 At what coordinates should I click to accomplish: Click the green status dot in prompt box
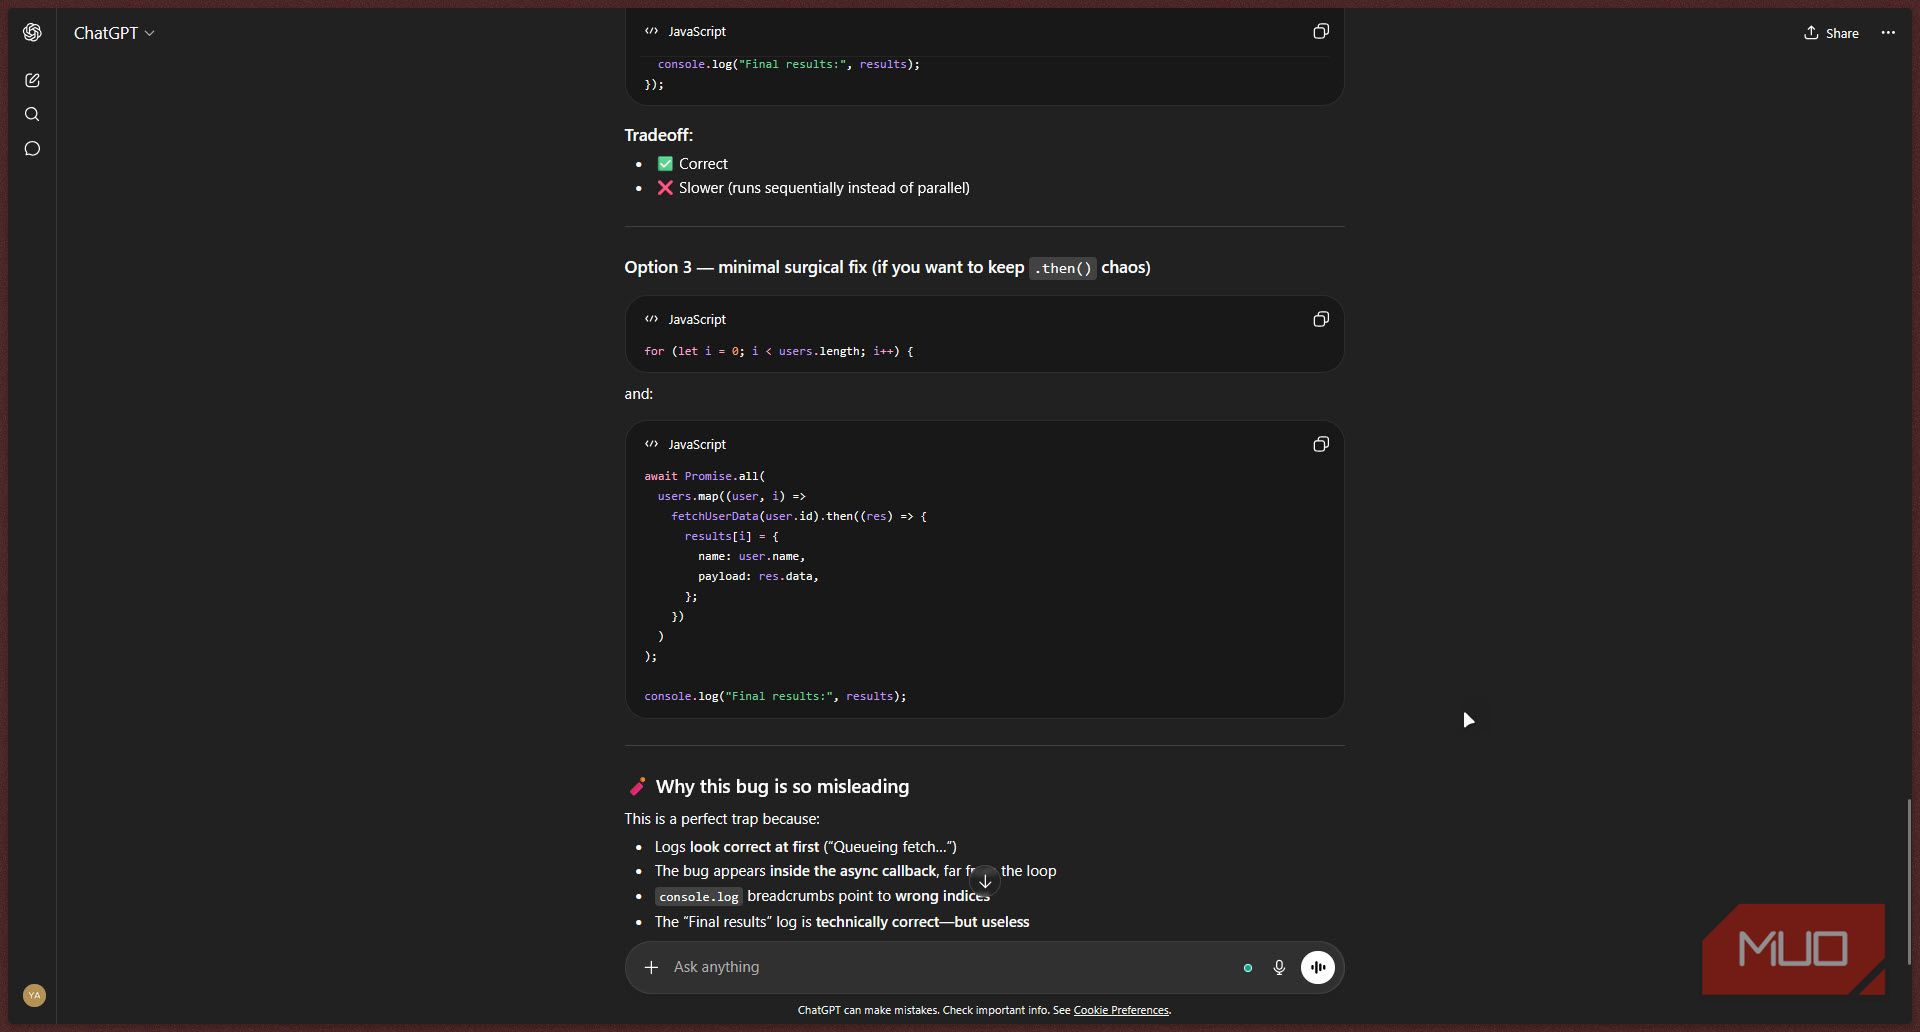(1247, 967)
